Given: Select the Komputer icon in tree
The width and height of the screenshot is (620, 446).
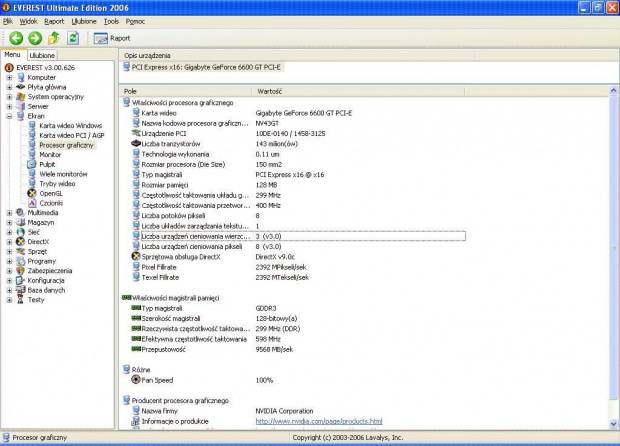Looking at the screenshot, I should pyautogui.click(x=21, y=77).
